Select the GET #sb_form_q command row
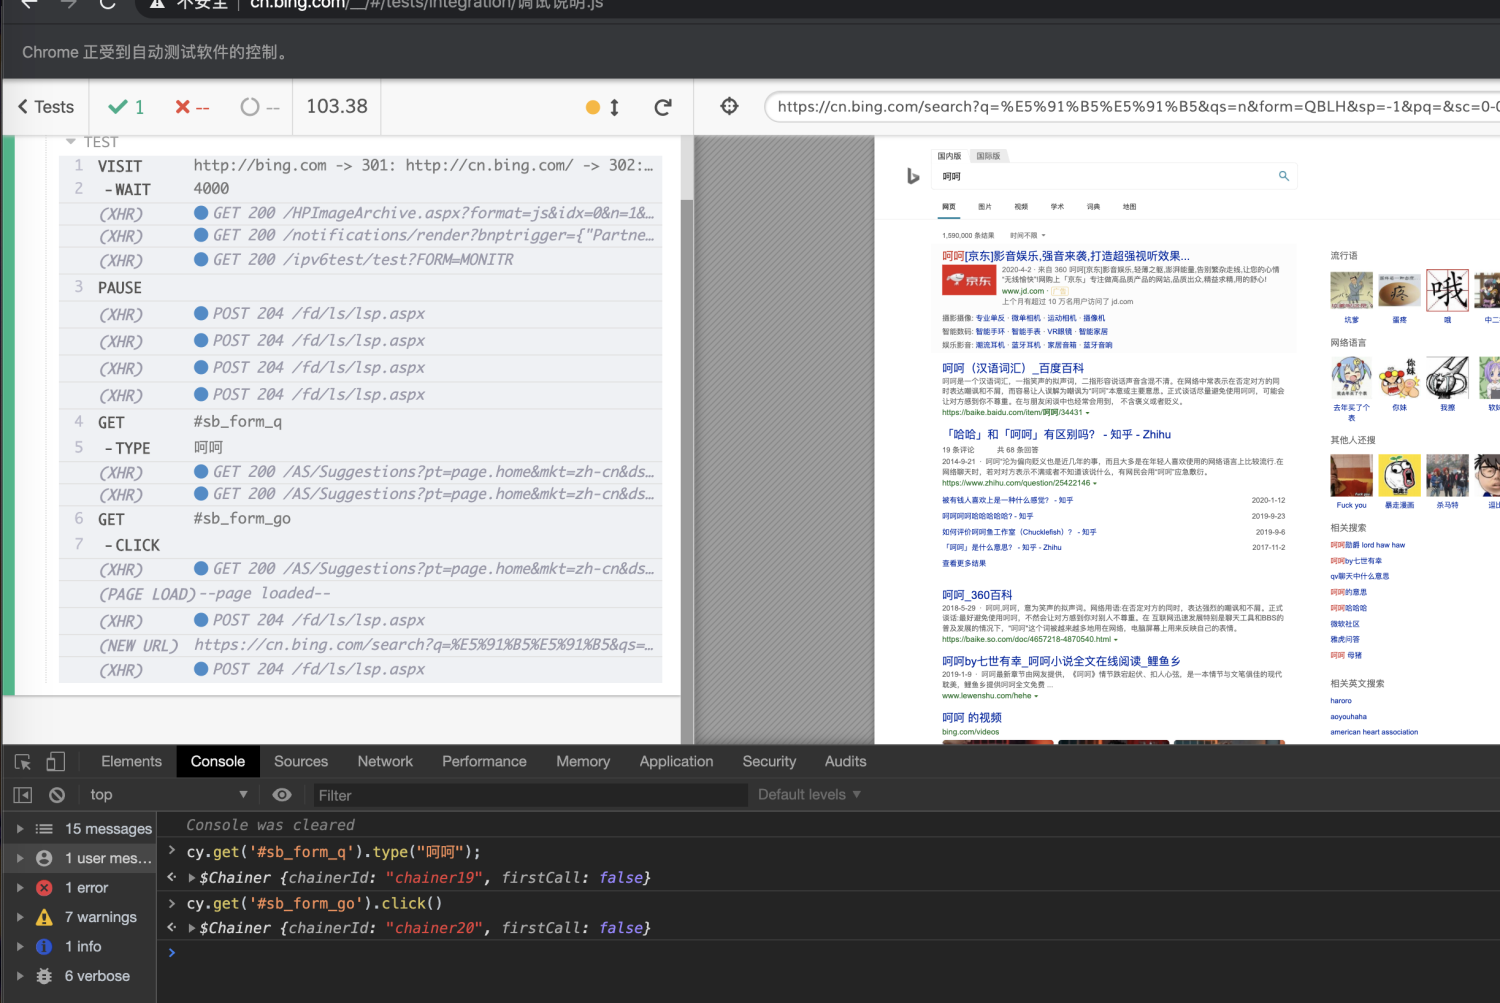The width and height of the screenshot is (1500, 1003). click(360, 422)
